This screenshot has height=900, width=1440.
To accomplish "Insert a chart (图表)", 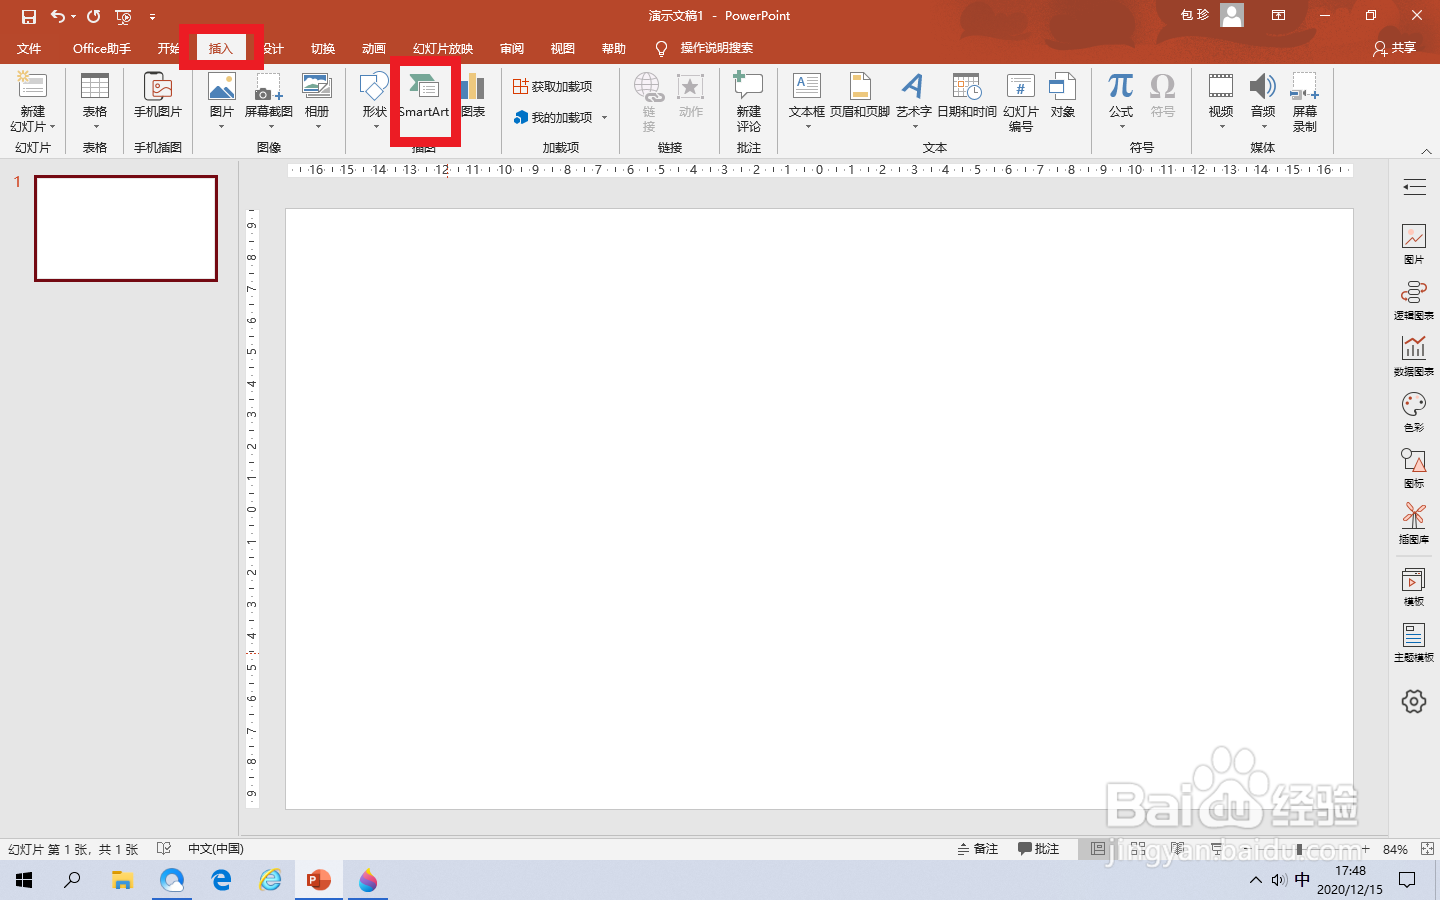I will coord(473,97).
